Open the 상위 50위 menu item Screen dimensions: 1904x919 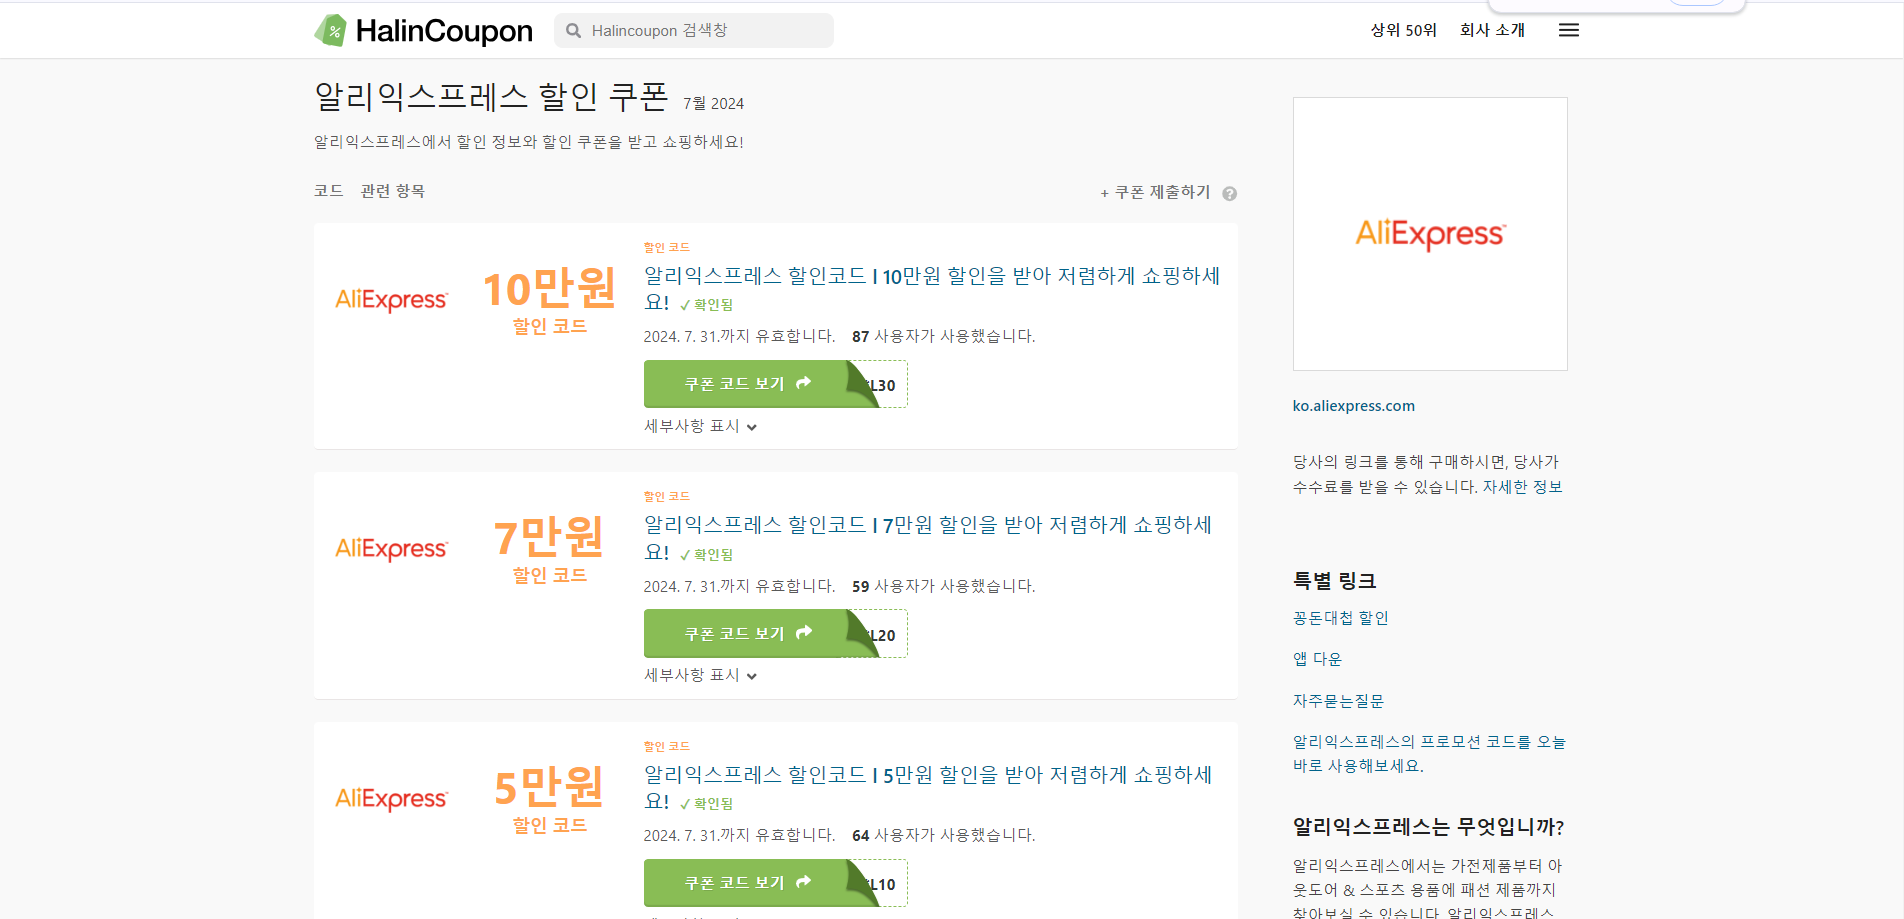click(1403, 30)
